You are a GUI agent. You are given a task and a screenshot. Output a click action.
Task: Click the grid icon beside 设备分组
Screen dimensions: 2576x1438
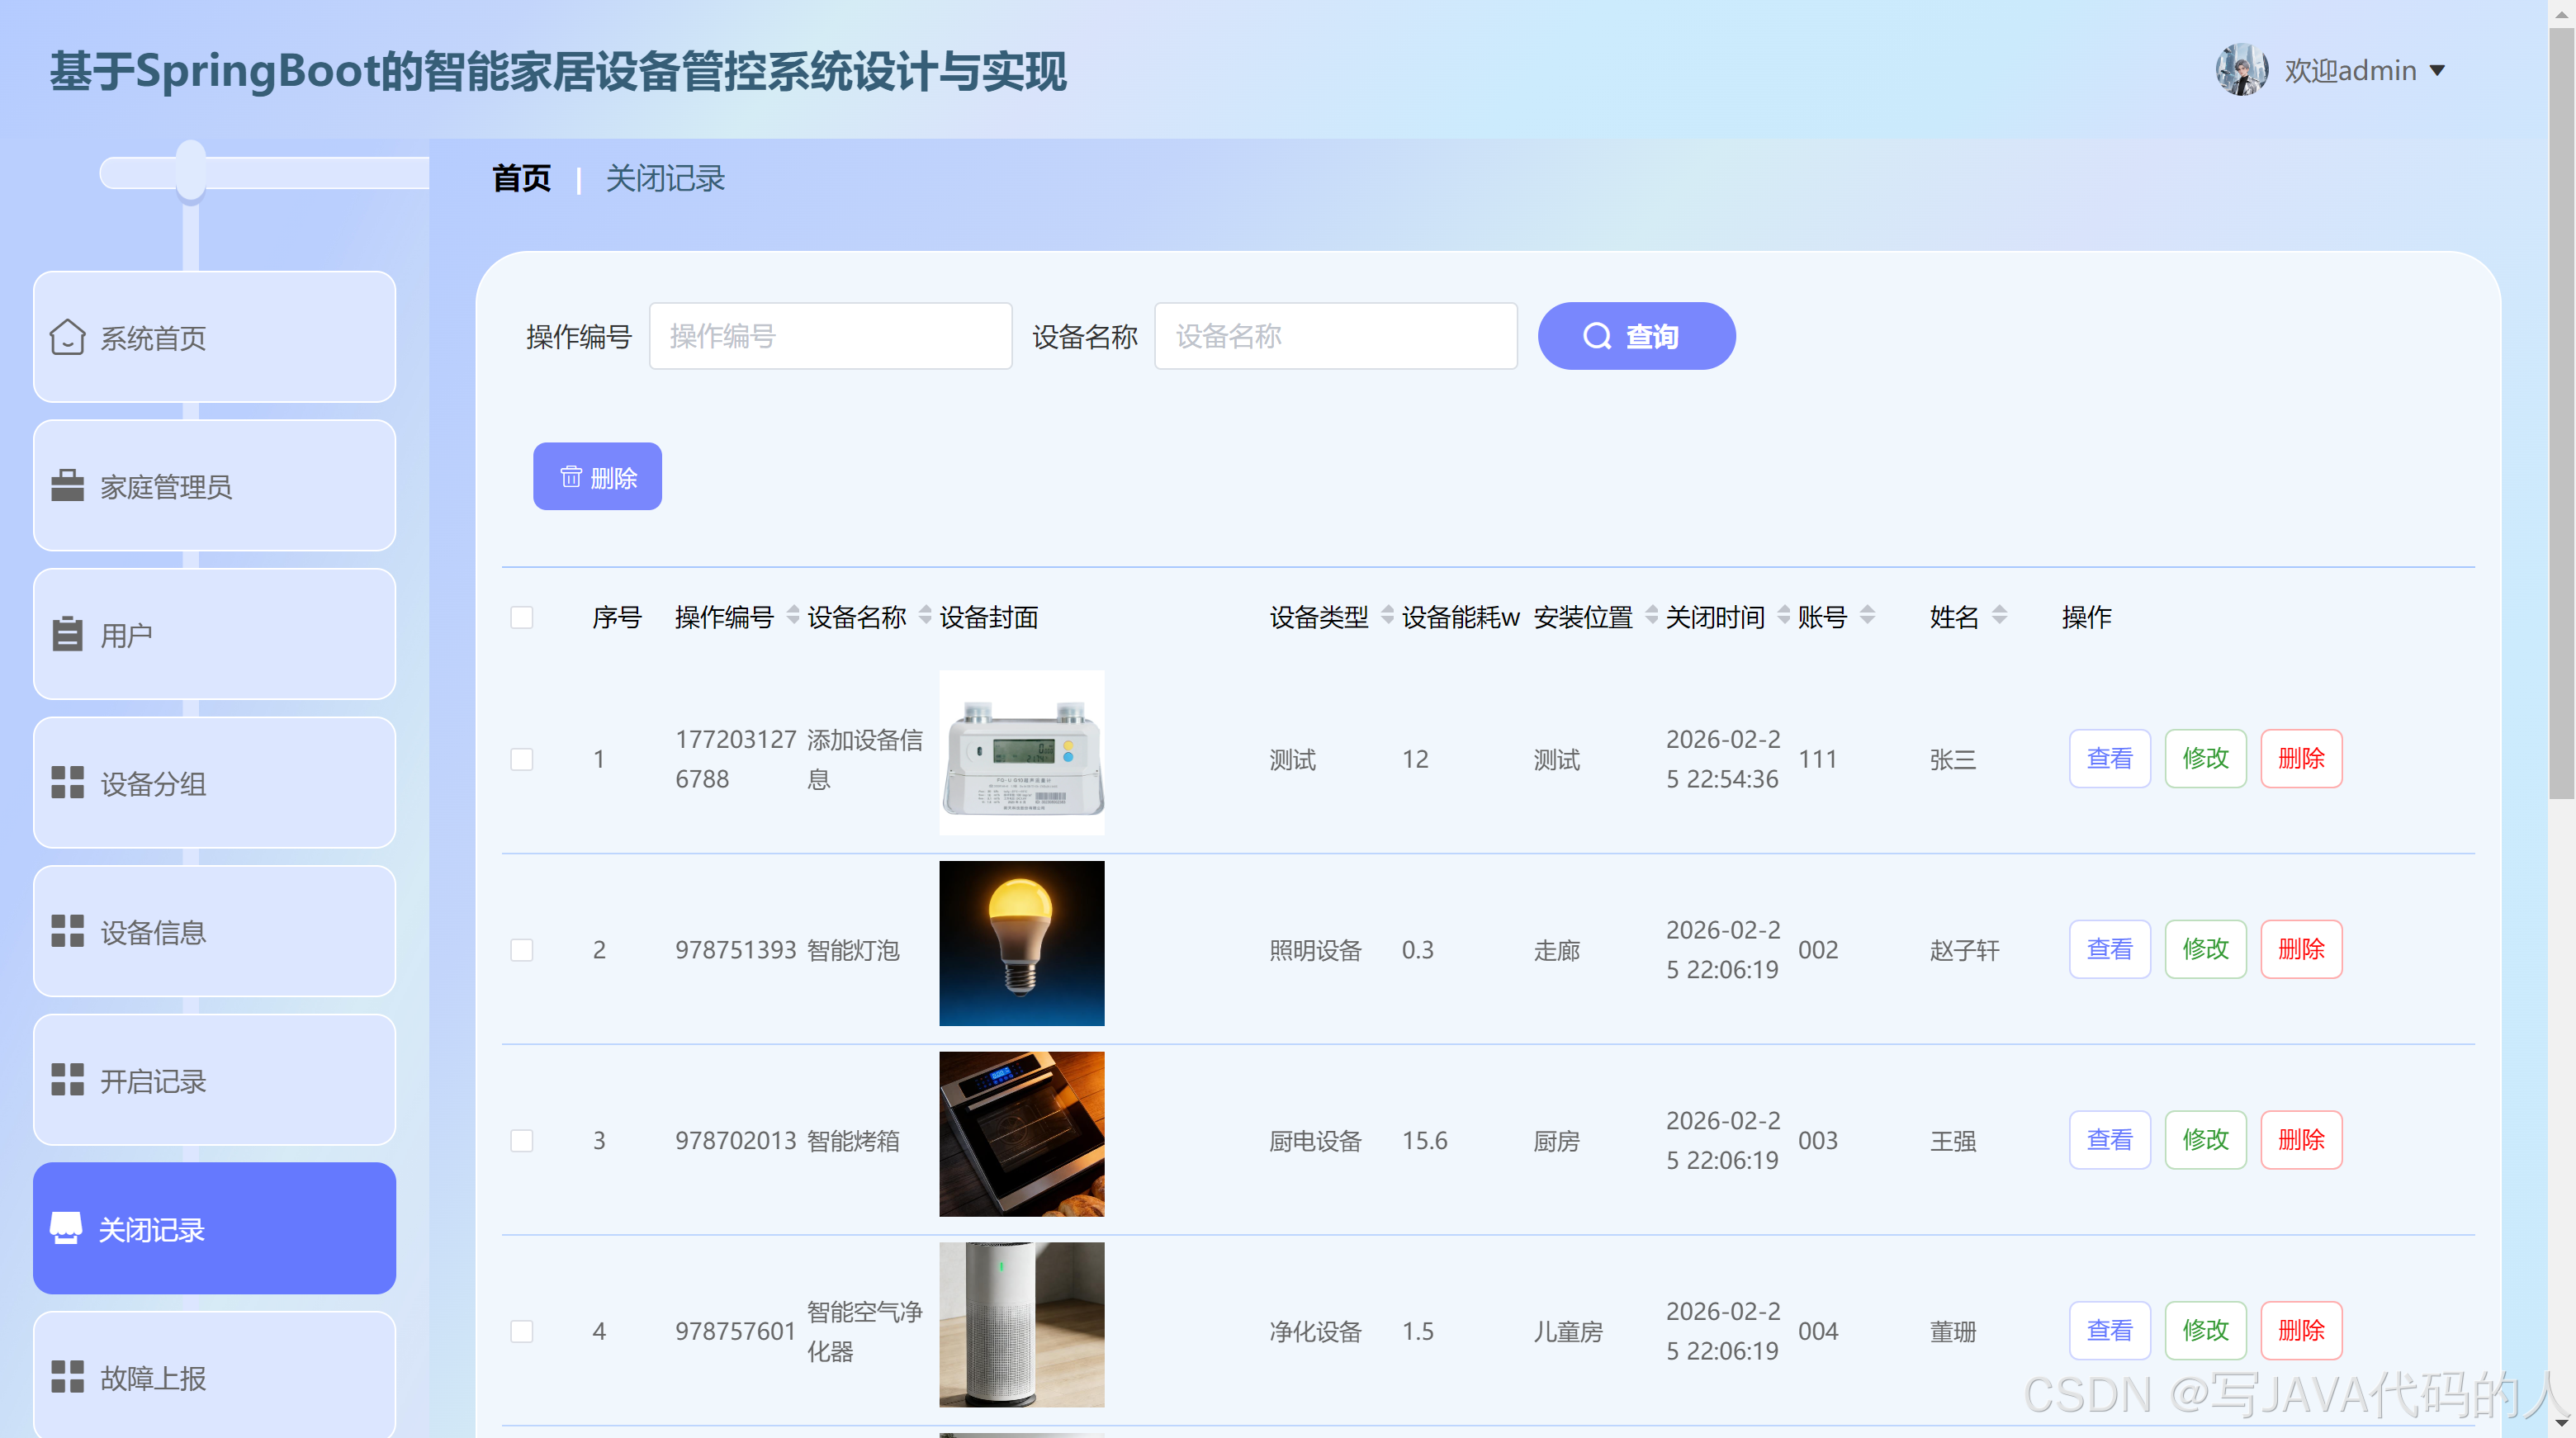67,782
